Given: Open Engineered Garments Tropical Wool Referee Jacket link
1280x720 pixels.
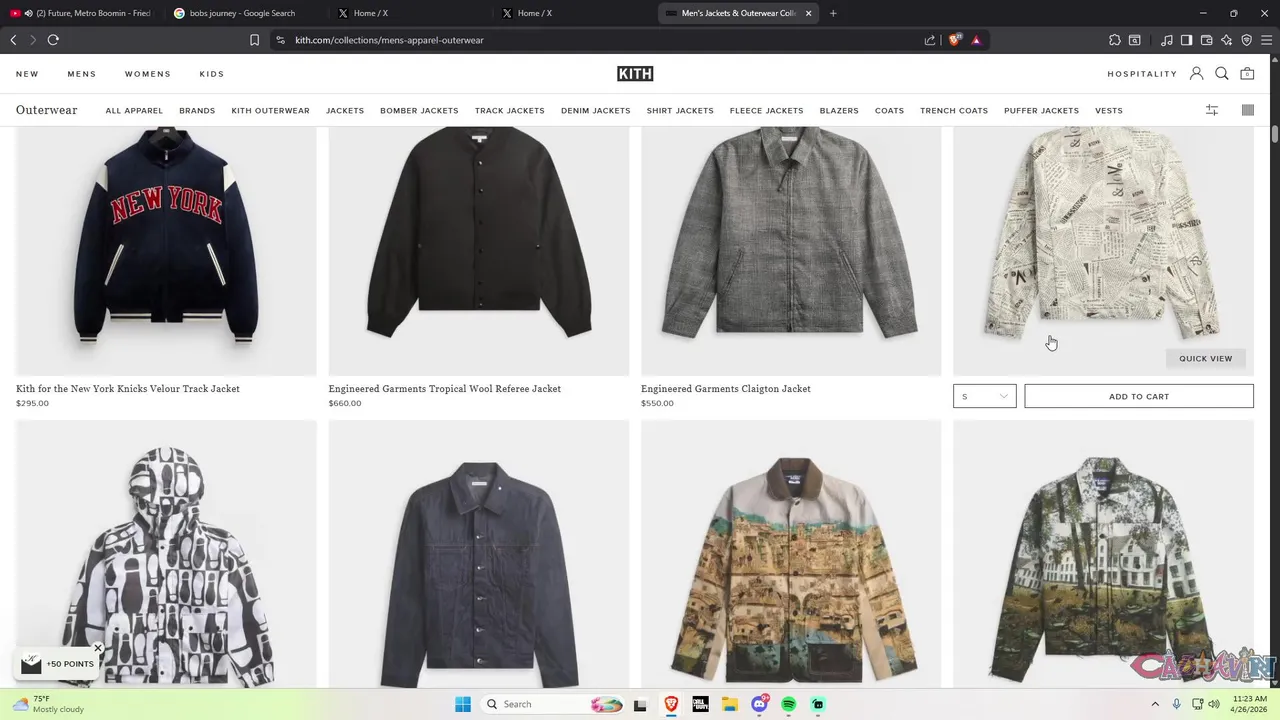Looking at the screenshot, I should (x=445, y=389).
